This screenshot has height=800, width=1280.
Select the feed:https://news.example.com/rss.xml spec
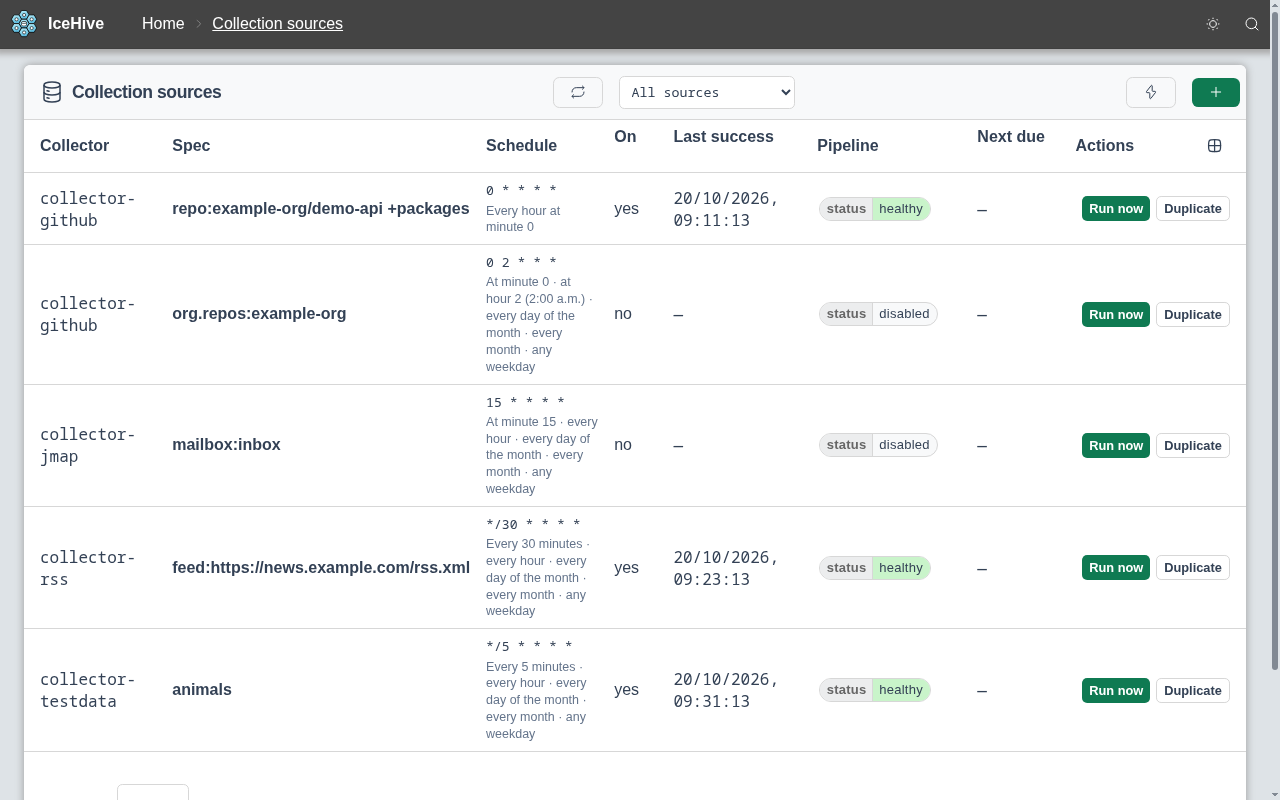pos(321,568)
